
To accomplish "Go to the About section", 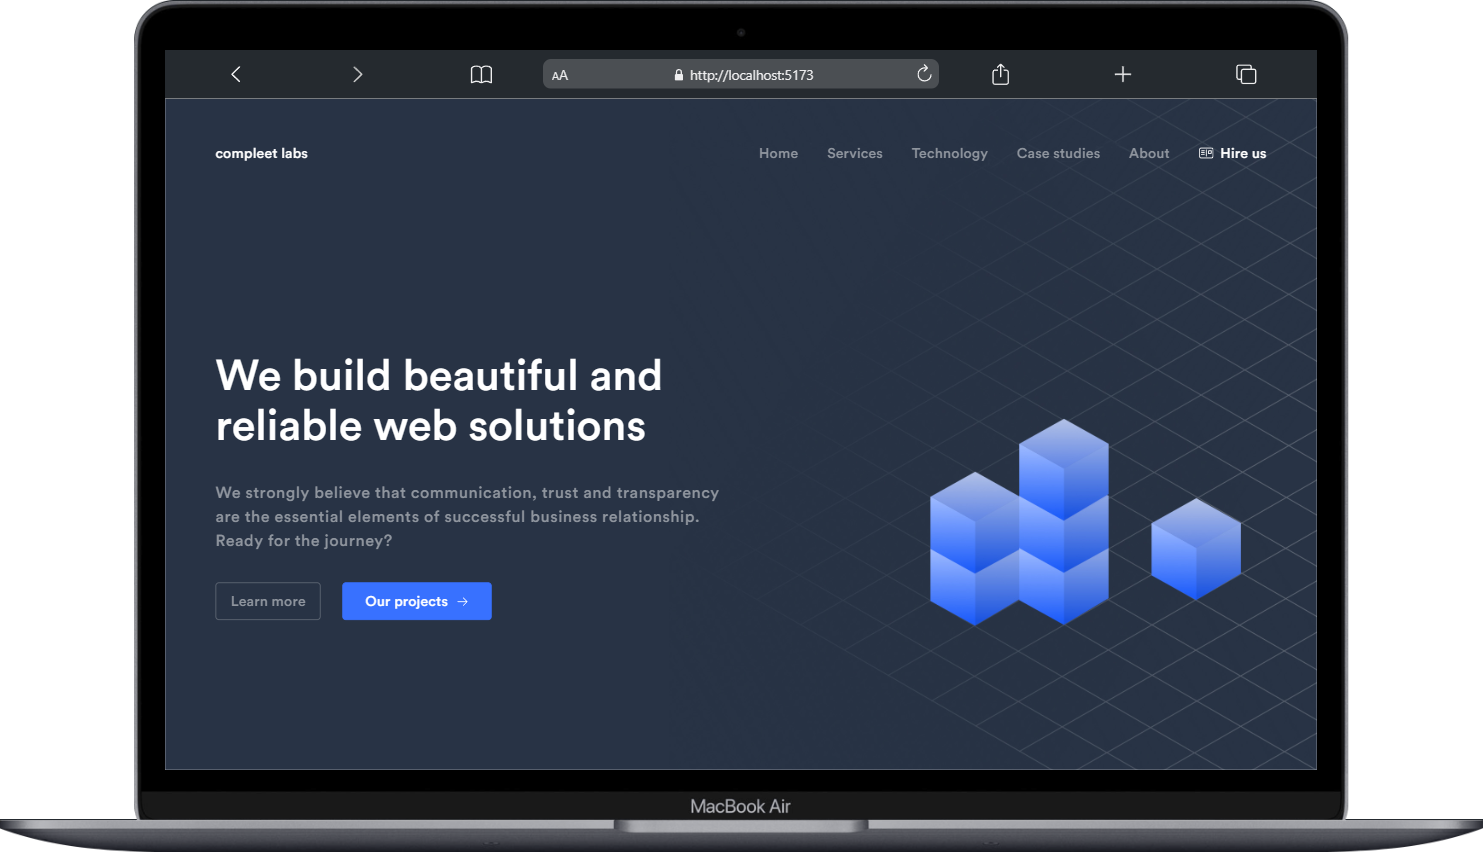I will tap(1148, 153).
